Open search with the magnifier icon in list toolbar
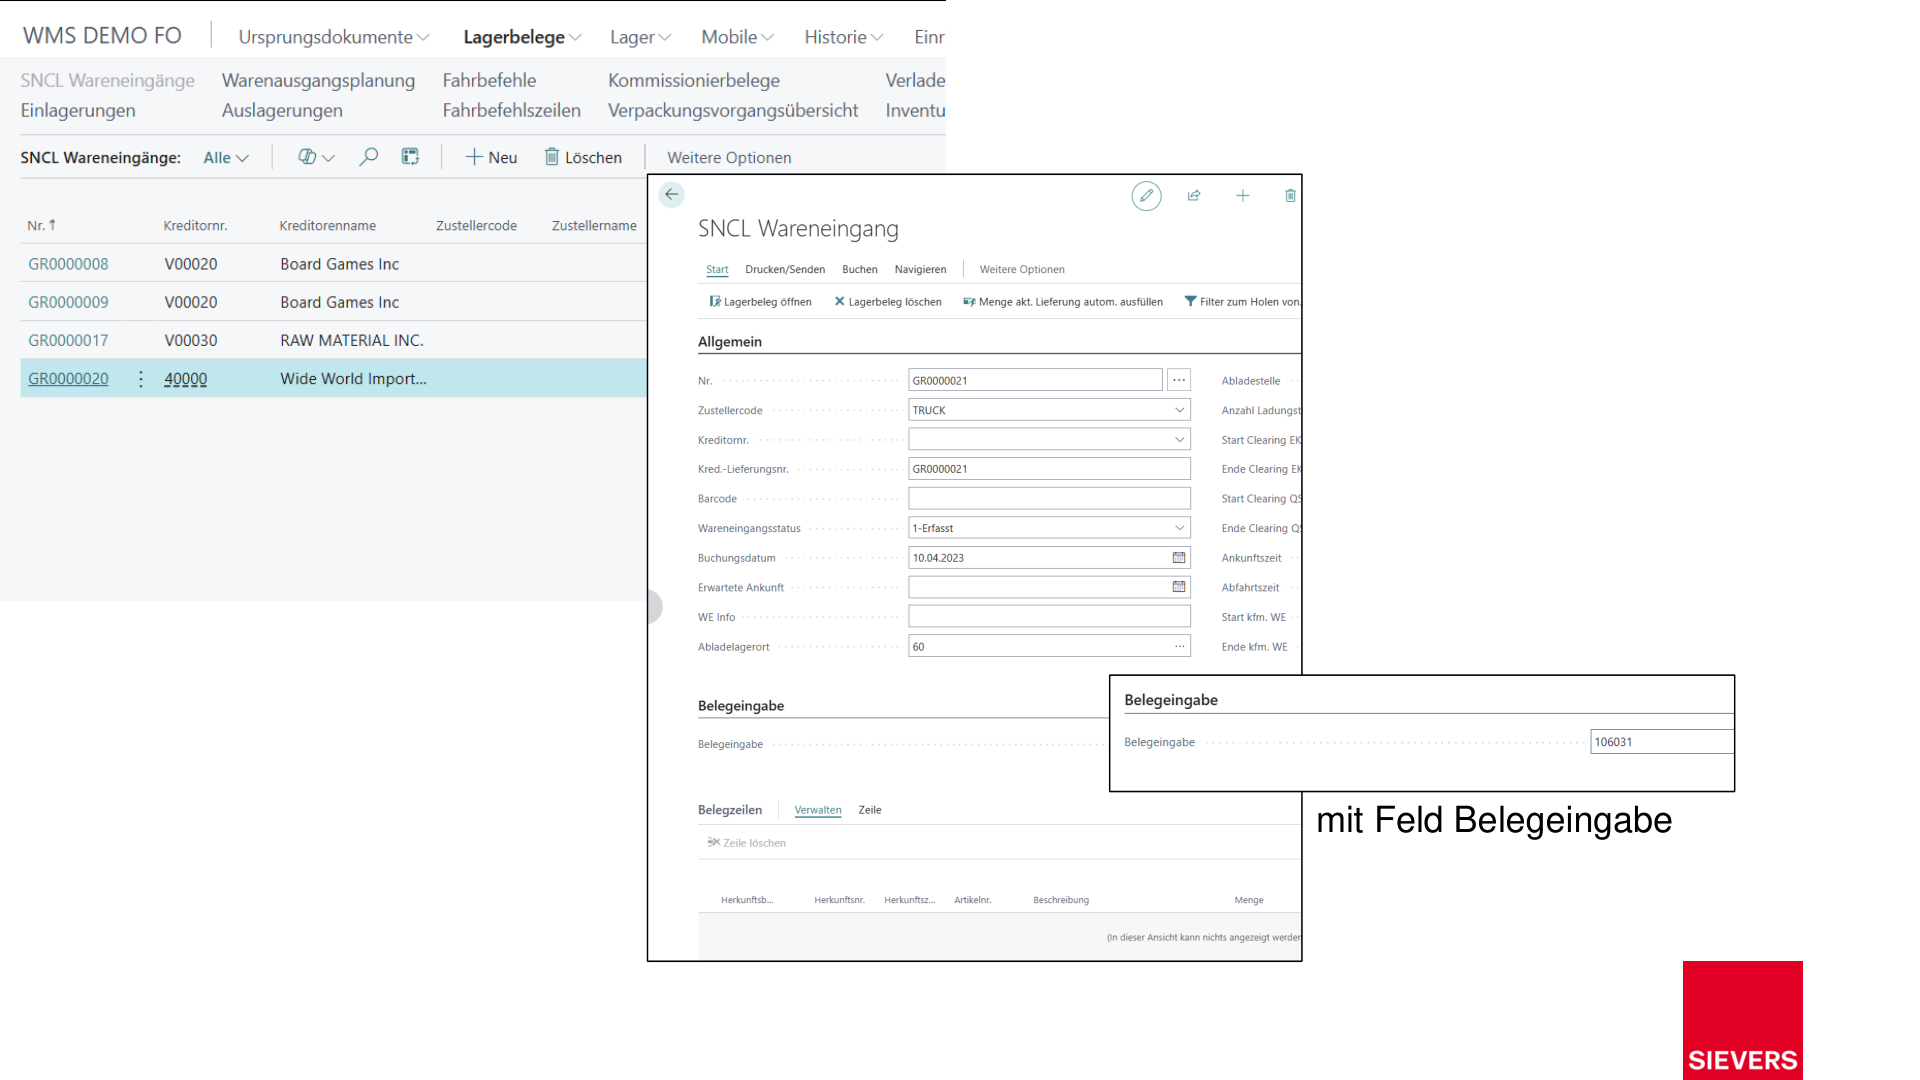The height and width of the screenshot is (1080, 1920). point(369,157)
